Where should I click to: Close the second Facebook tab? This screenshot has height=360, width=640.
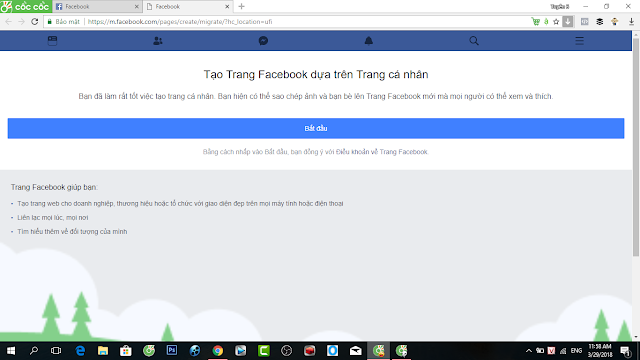pos(227,7)
